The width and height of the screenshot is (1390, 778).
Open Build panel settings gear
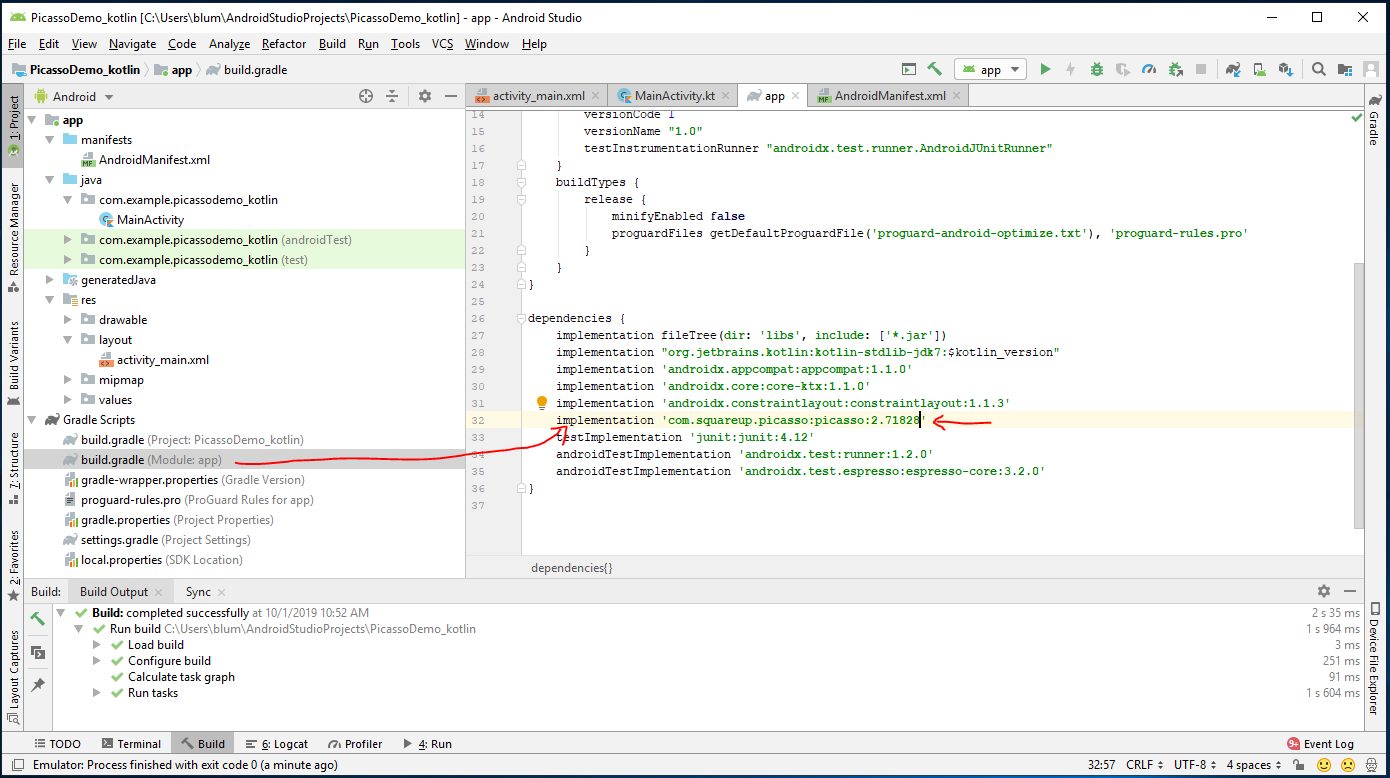click(x=1324, y=591)
